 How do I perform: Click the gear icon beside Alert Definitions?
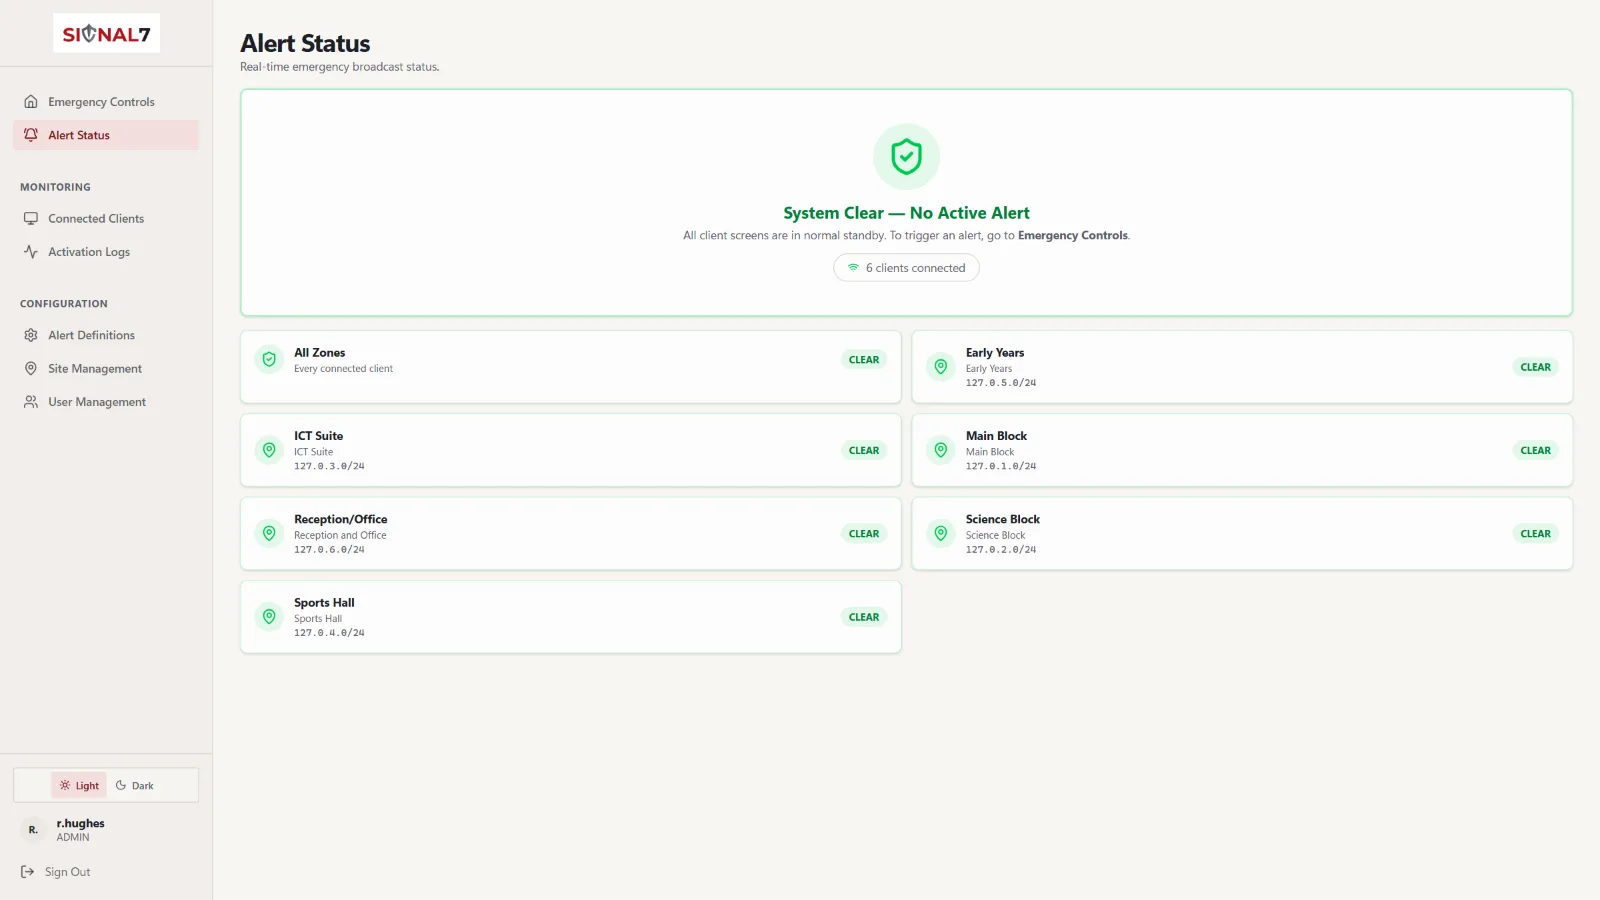coord(31,335)
